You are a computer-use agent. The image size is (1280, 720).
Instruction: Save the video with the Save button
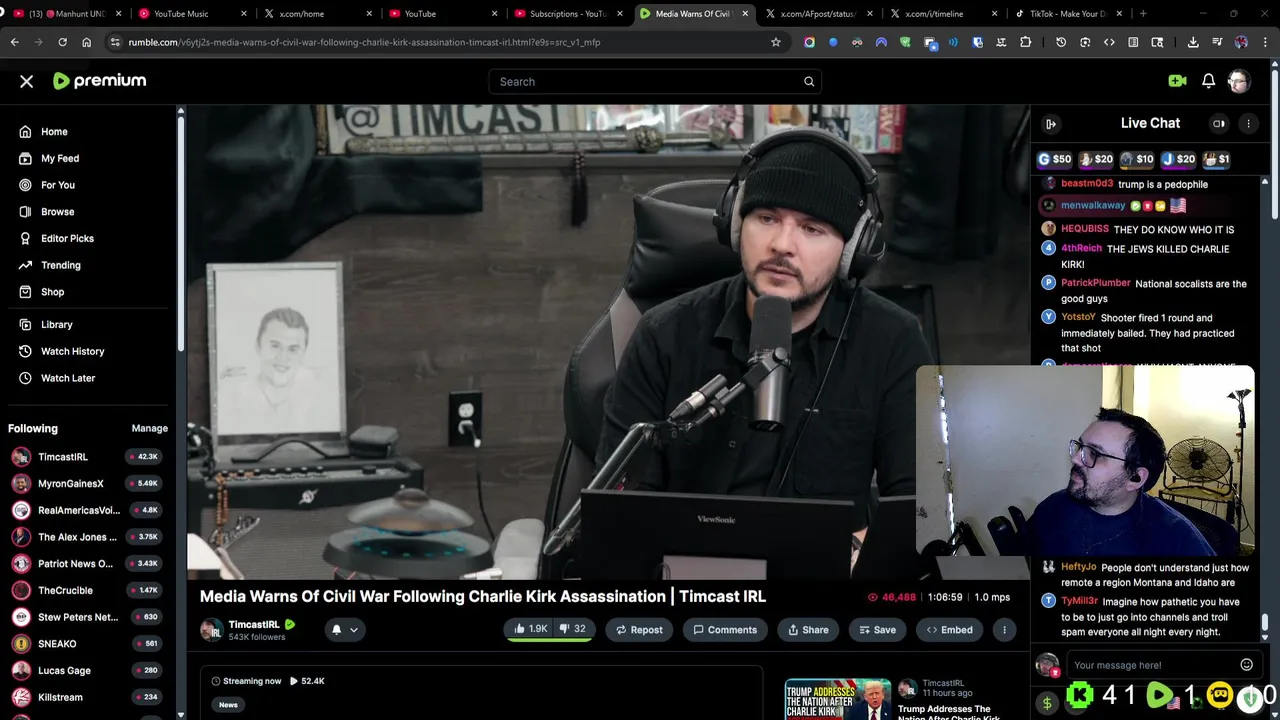[x=877, y=630]
